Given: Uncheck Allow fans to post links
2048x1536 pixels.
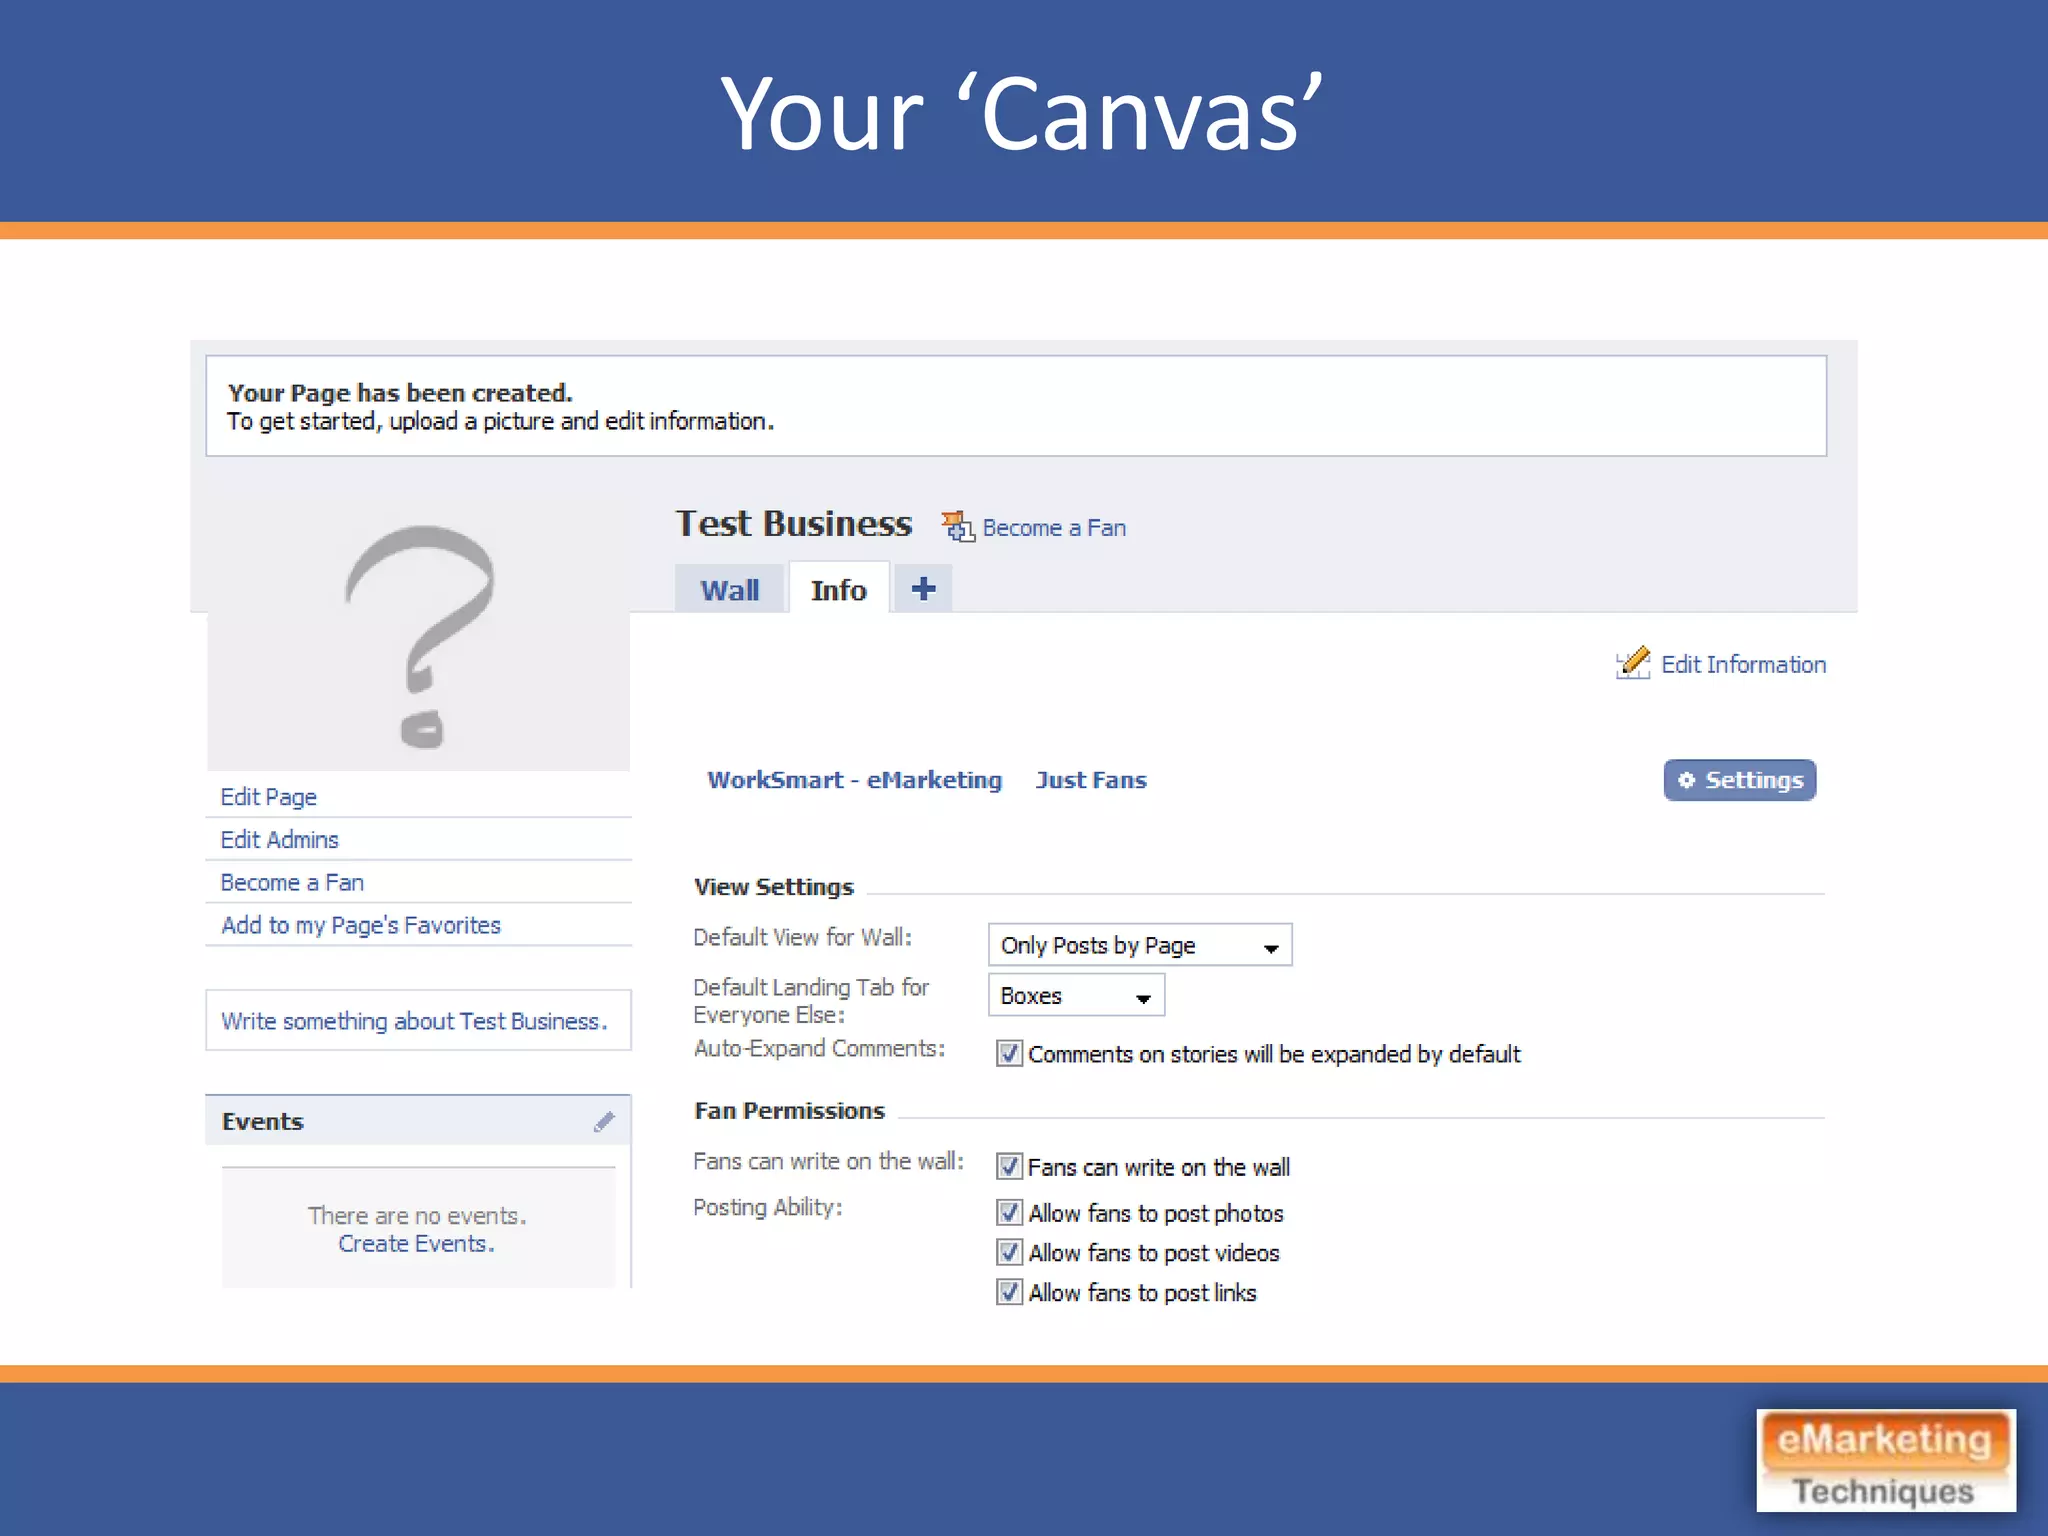Looking at the screenshot, I should 1009,1293.
